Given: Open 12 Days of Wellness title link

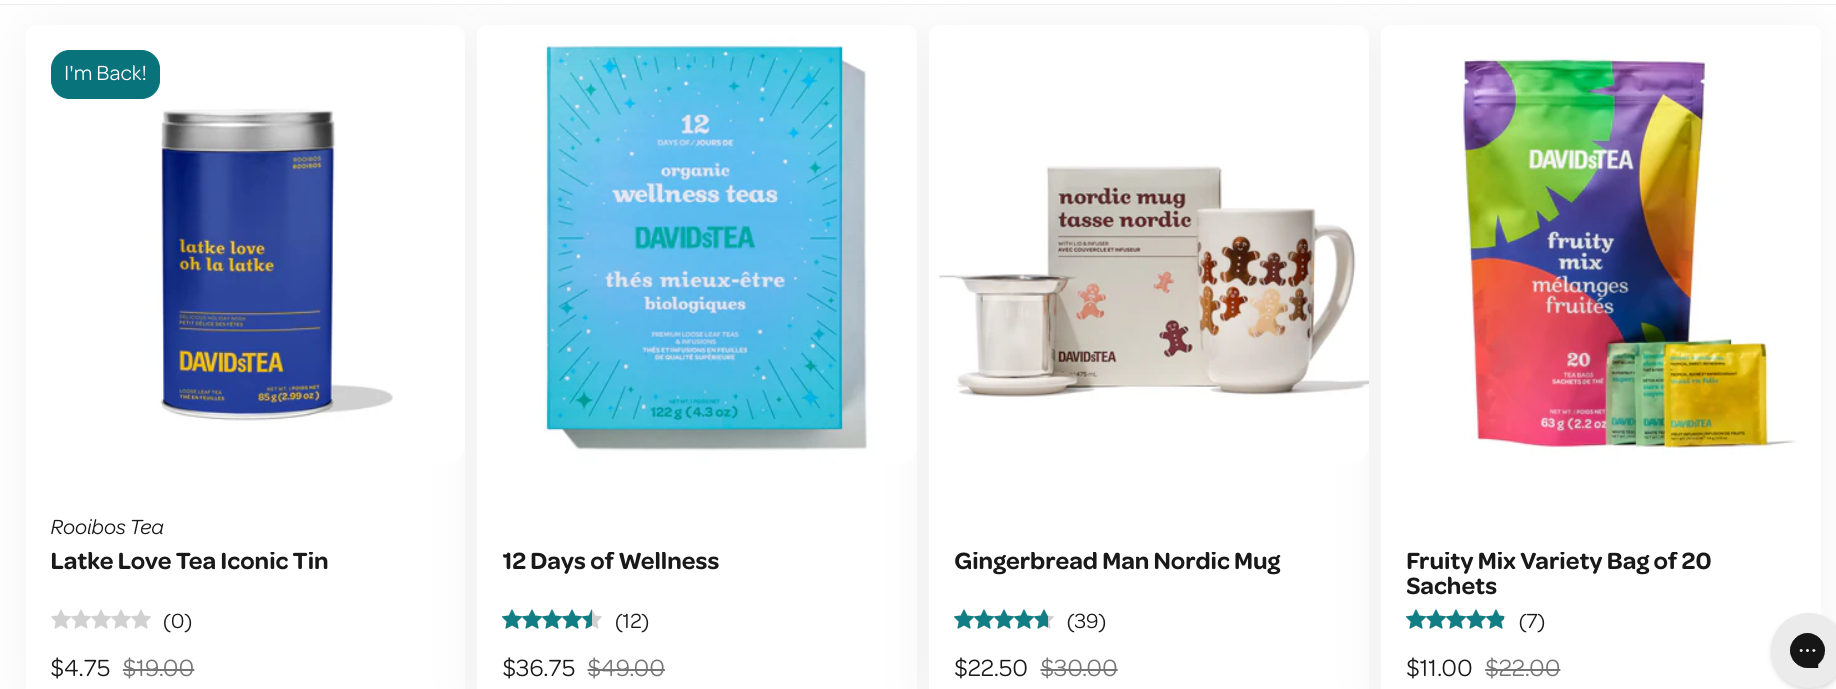Looking at the screenshot, I should click(610, 561).
